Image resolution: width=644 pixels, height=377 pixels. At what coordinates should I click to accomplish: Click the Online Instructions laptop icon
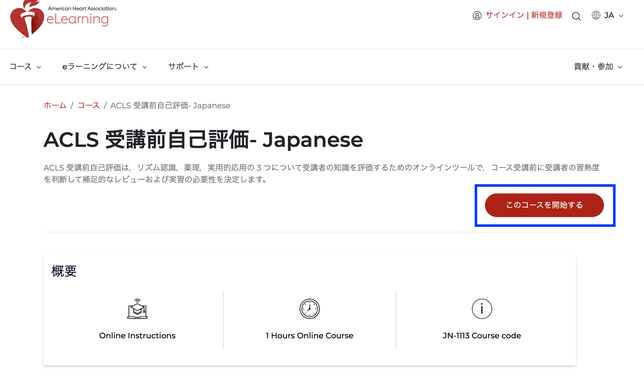pos(137,309)
